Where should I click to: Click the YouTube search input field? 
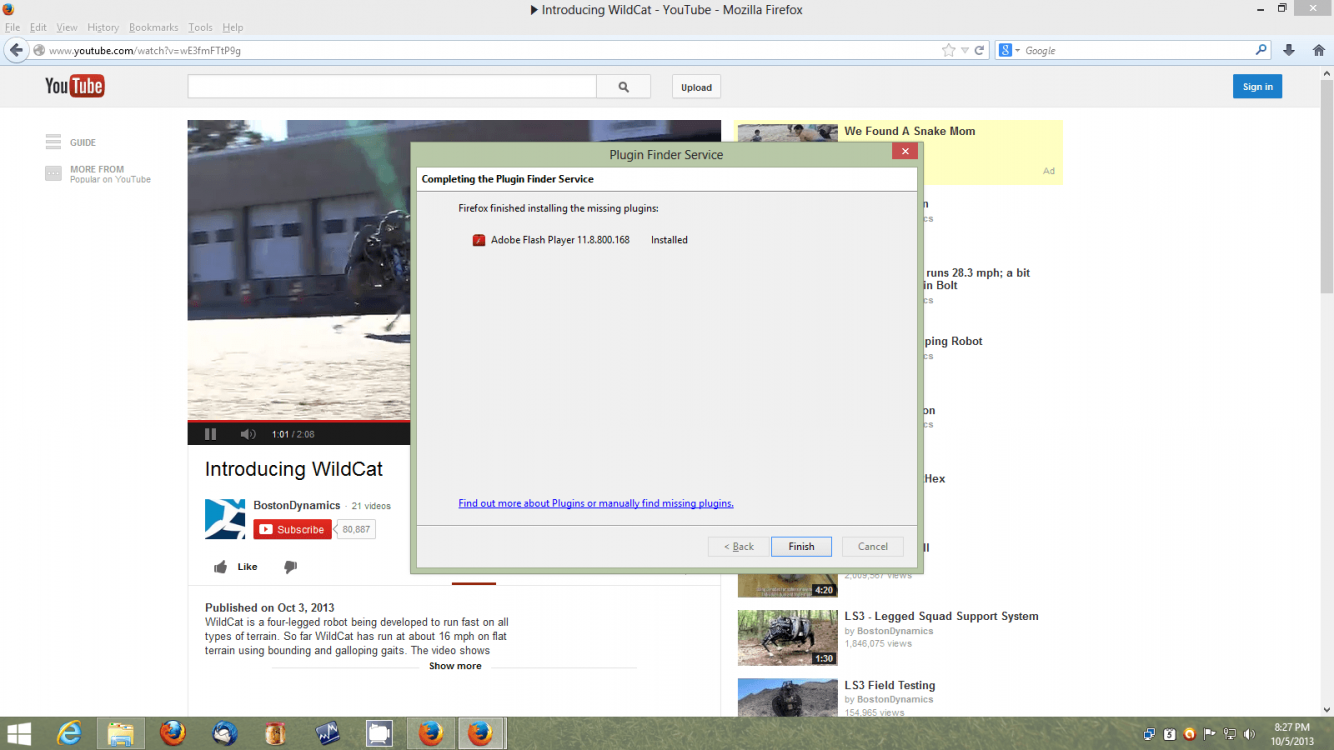tap(392, 87)
